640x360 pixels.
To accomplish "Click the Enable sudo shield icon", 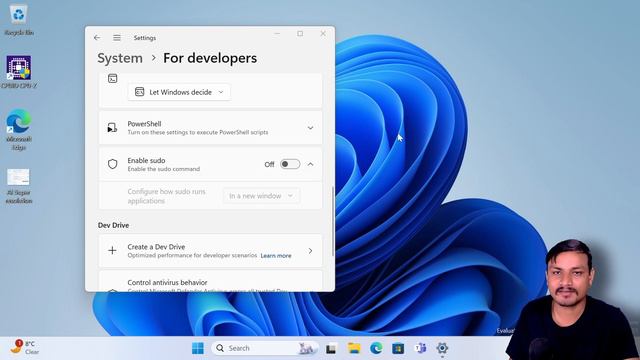I will (113, 164).
